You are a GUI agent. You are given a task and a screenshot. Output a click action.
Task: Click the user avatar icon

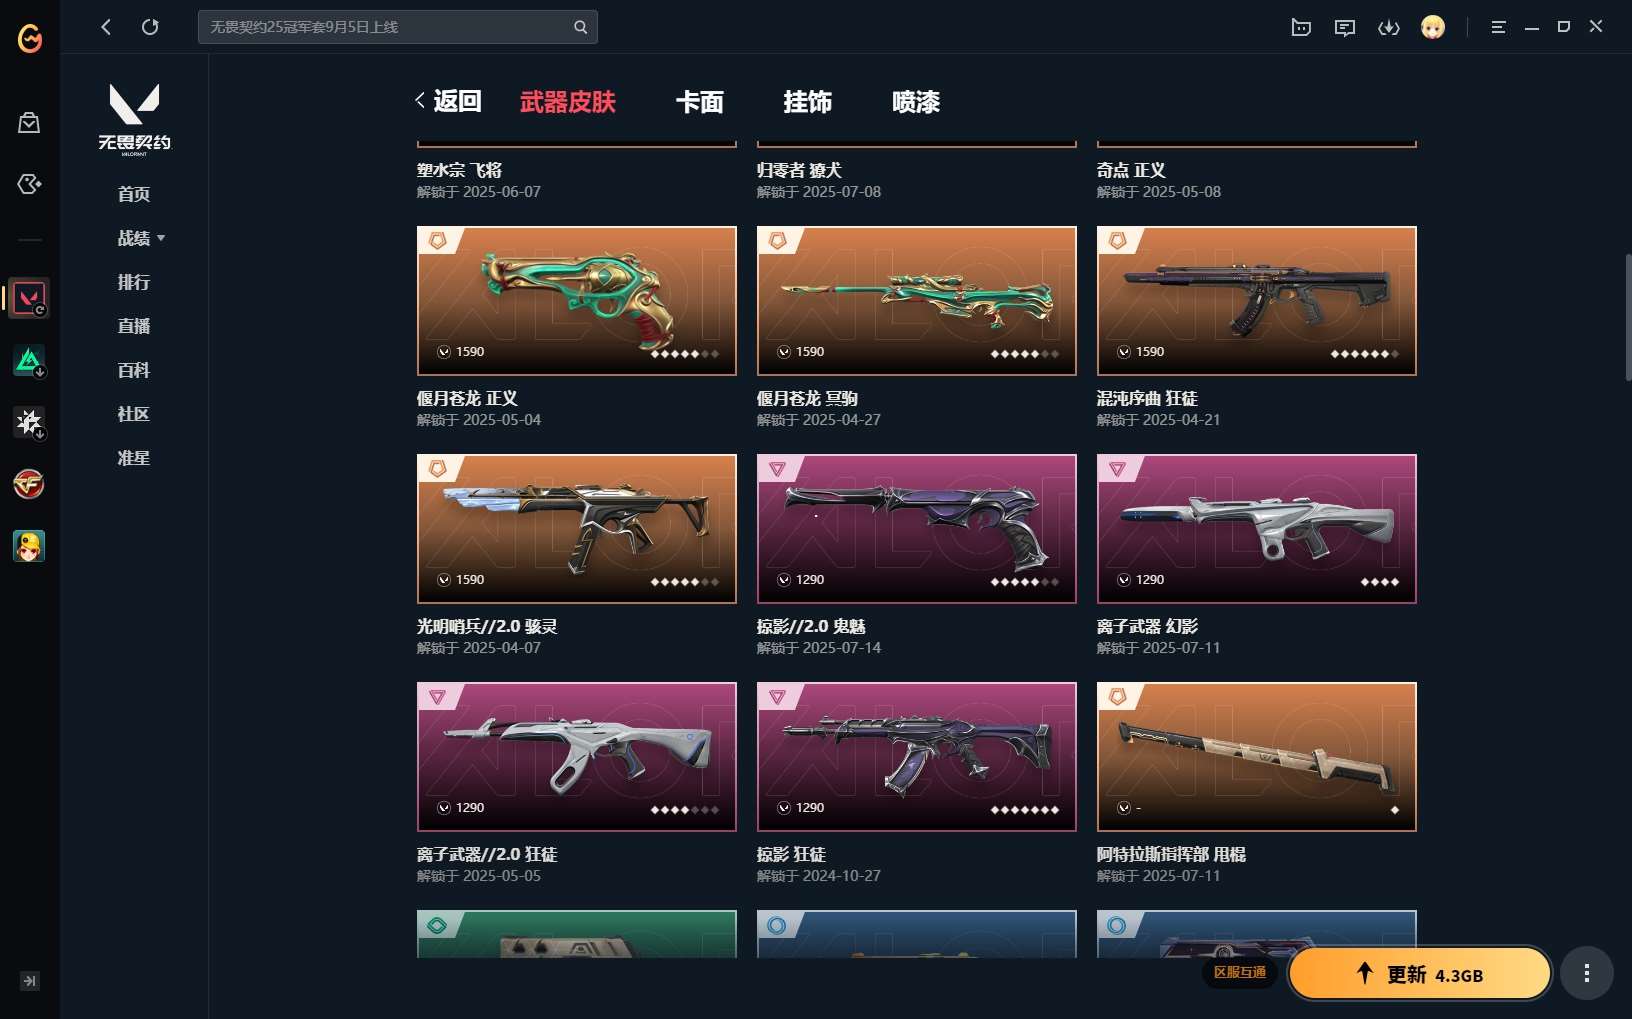pyautogui.click(x=1433, y=27)
